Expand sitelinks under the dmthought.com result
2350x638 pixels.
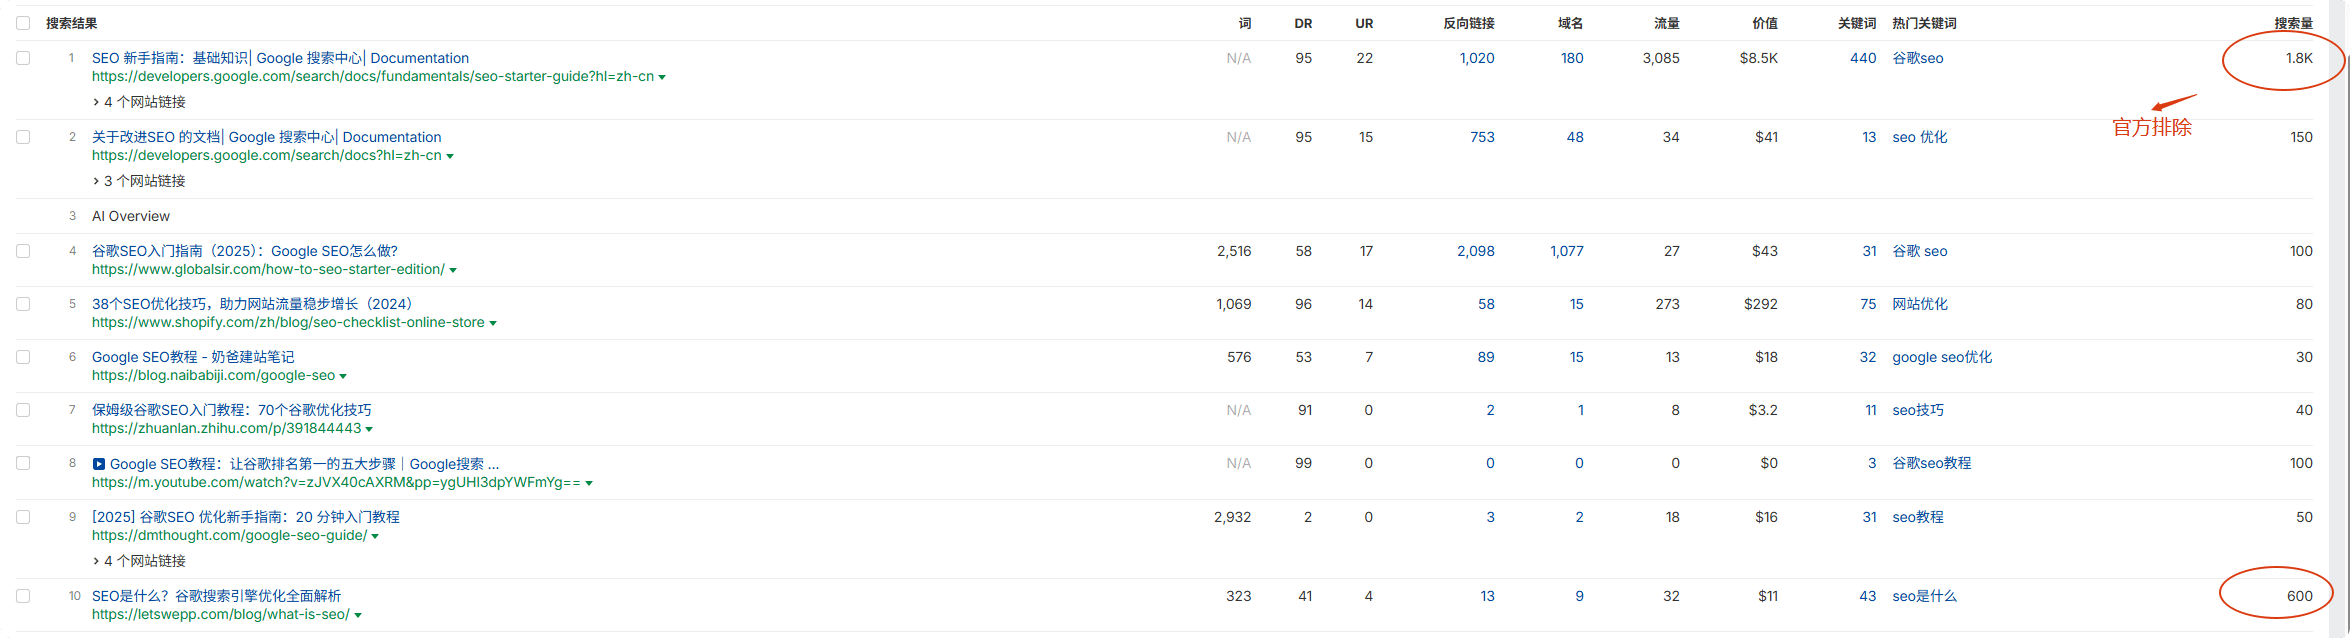click(x=139, y=561)
